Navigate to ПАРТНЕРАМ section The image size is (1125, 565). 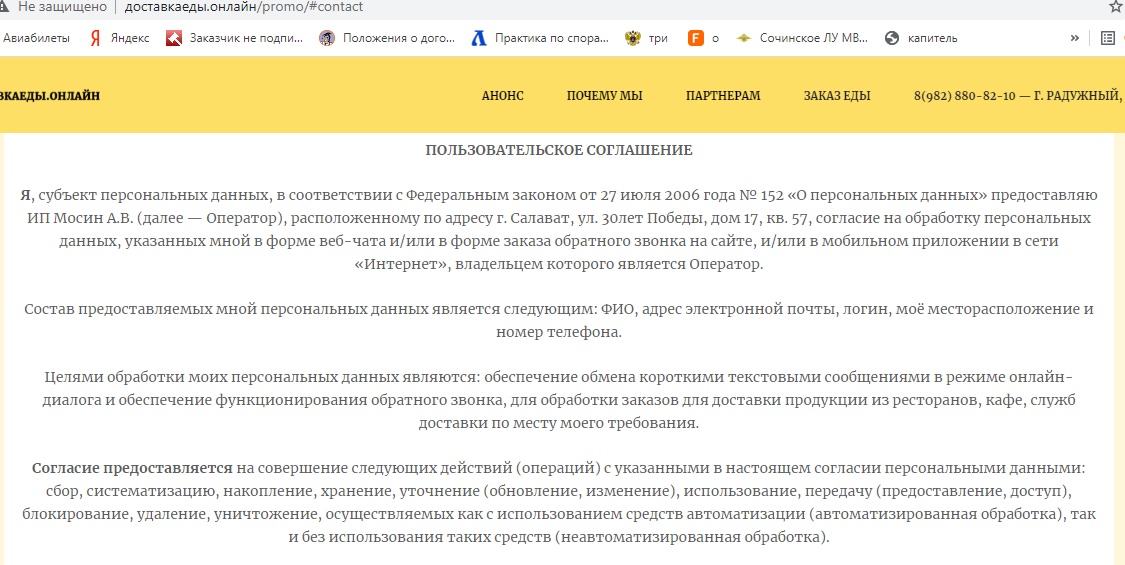click(x=723, y=96)
